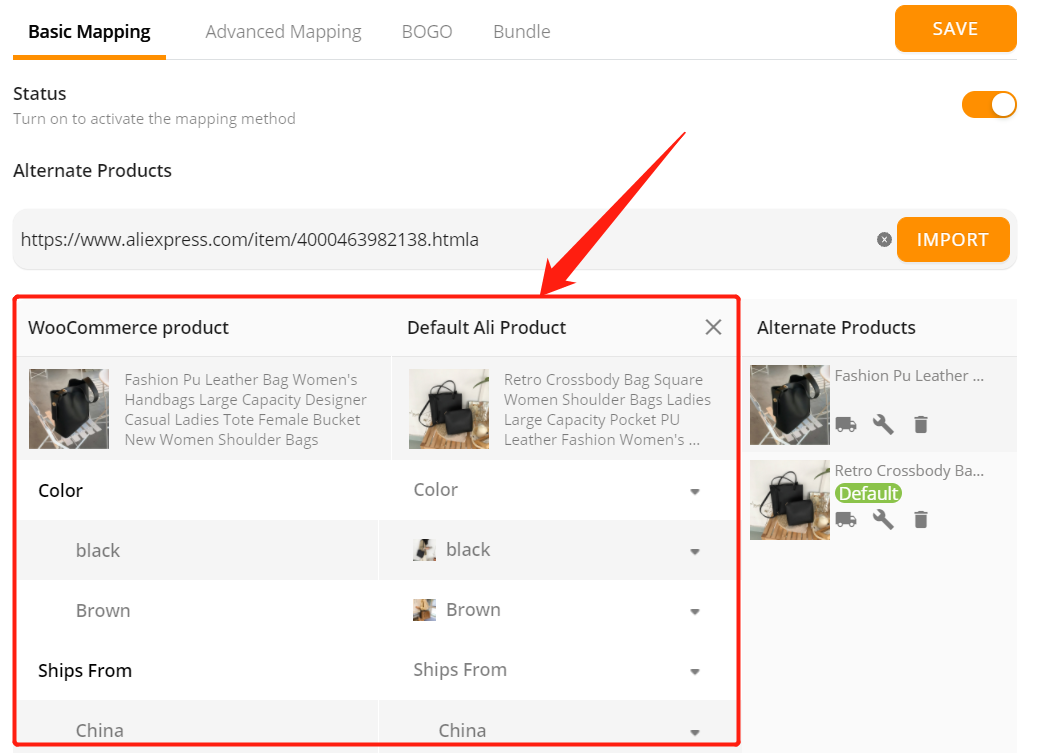The height and width of the screenshot is (753, 1040).
Task: Click the IMPORT button
Action: (953, 240)
